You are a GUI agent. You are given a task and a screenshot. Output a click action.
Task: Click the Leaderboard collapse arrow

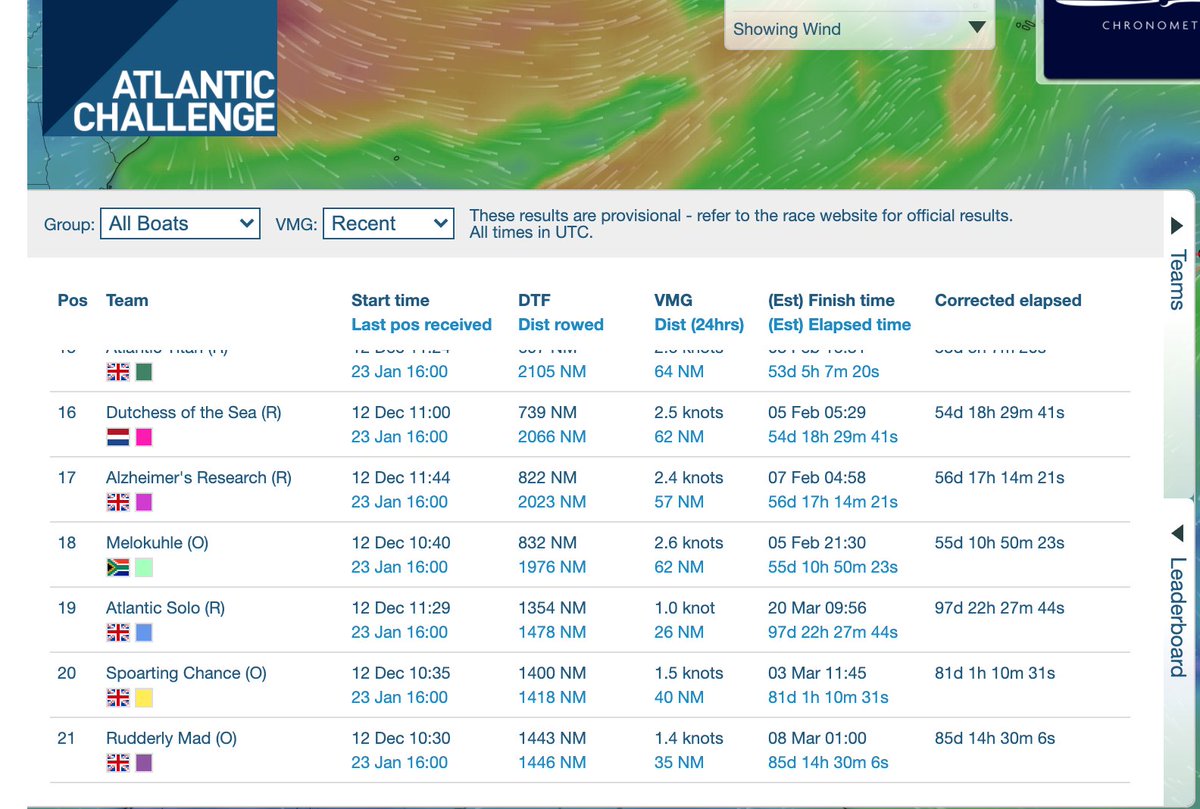(1178, 531)
